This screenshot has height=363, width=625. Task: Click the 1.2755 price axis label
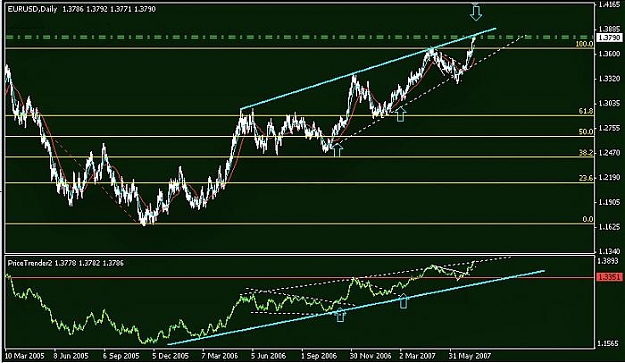609,128
